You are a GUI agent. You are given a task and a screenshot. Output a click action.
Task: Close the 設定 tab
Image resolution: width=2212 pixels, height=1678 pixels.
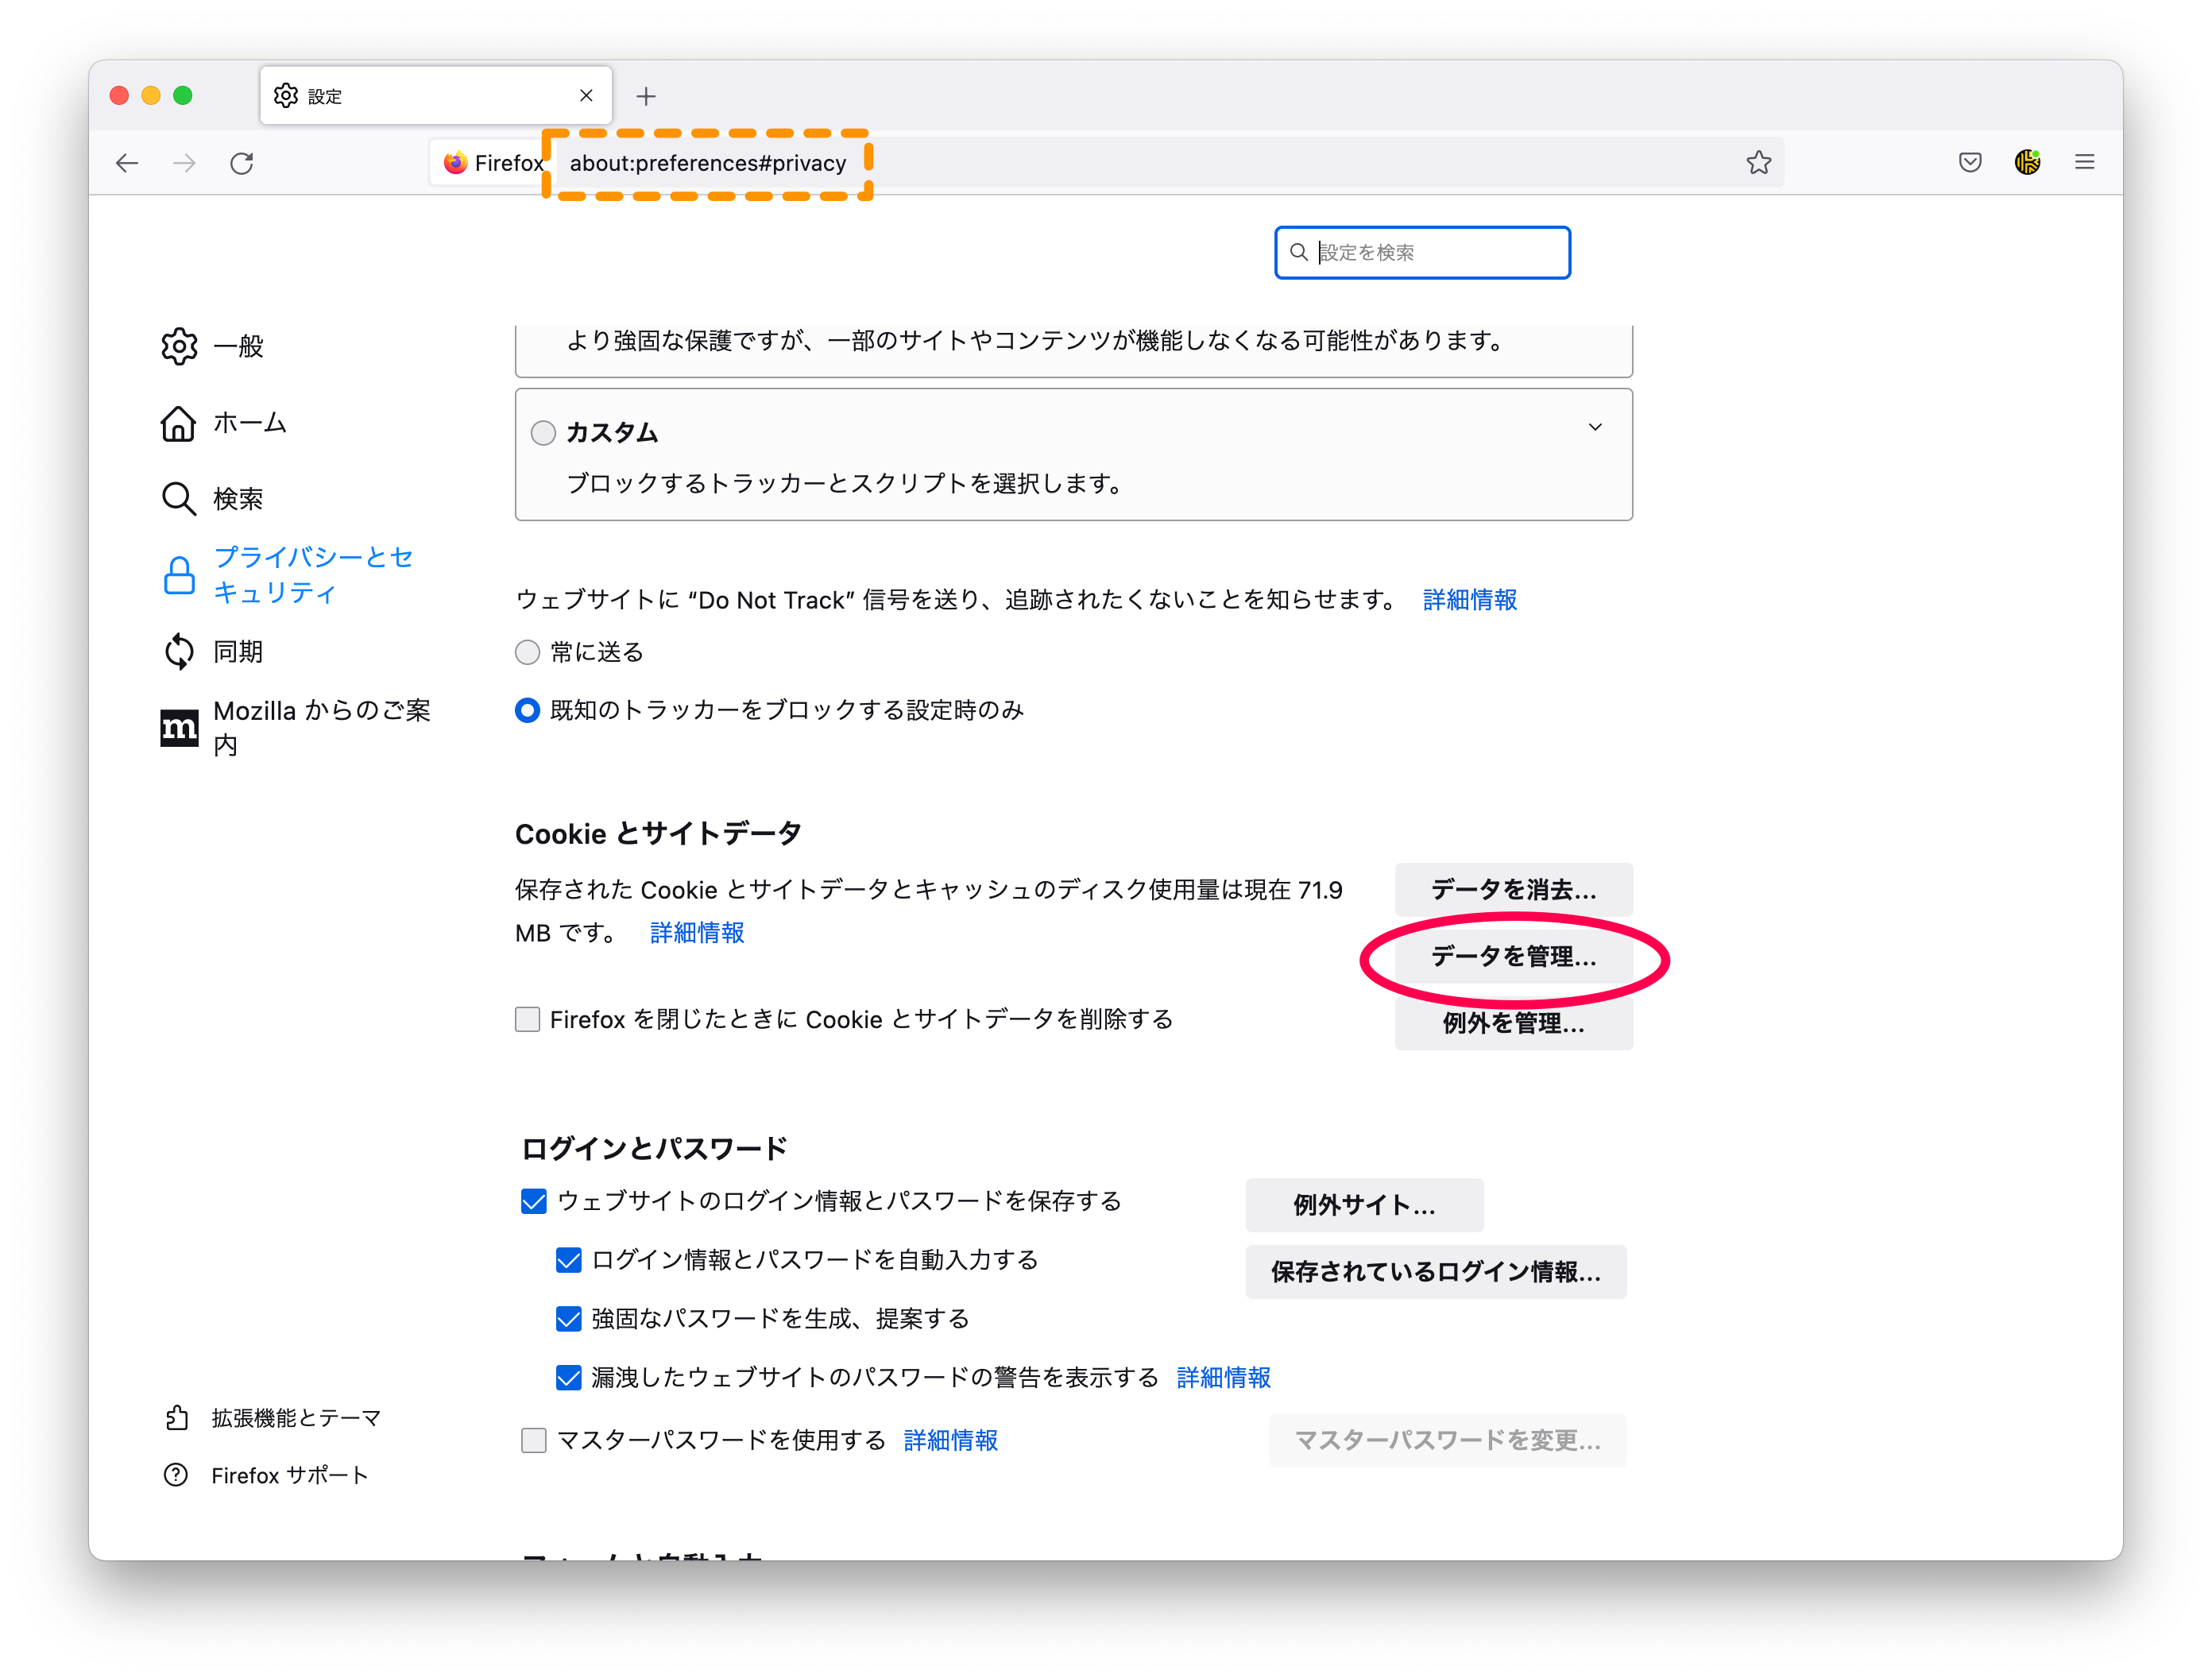tap(586, 95)
